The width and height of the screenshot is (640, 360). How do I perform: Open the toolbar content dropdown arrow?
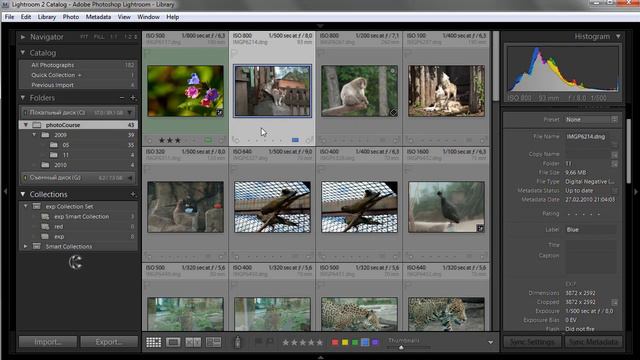491,342
